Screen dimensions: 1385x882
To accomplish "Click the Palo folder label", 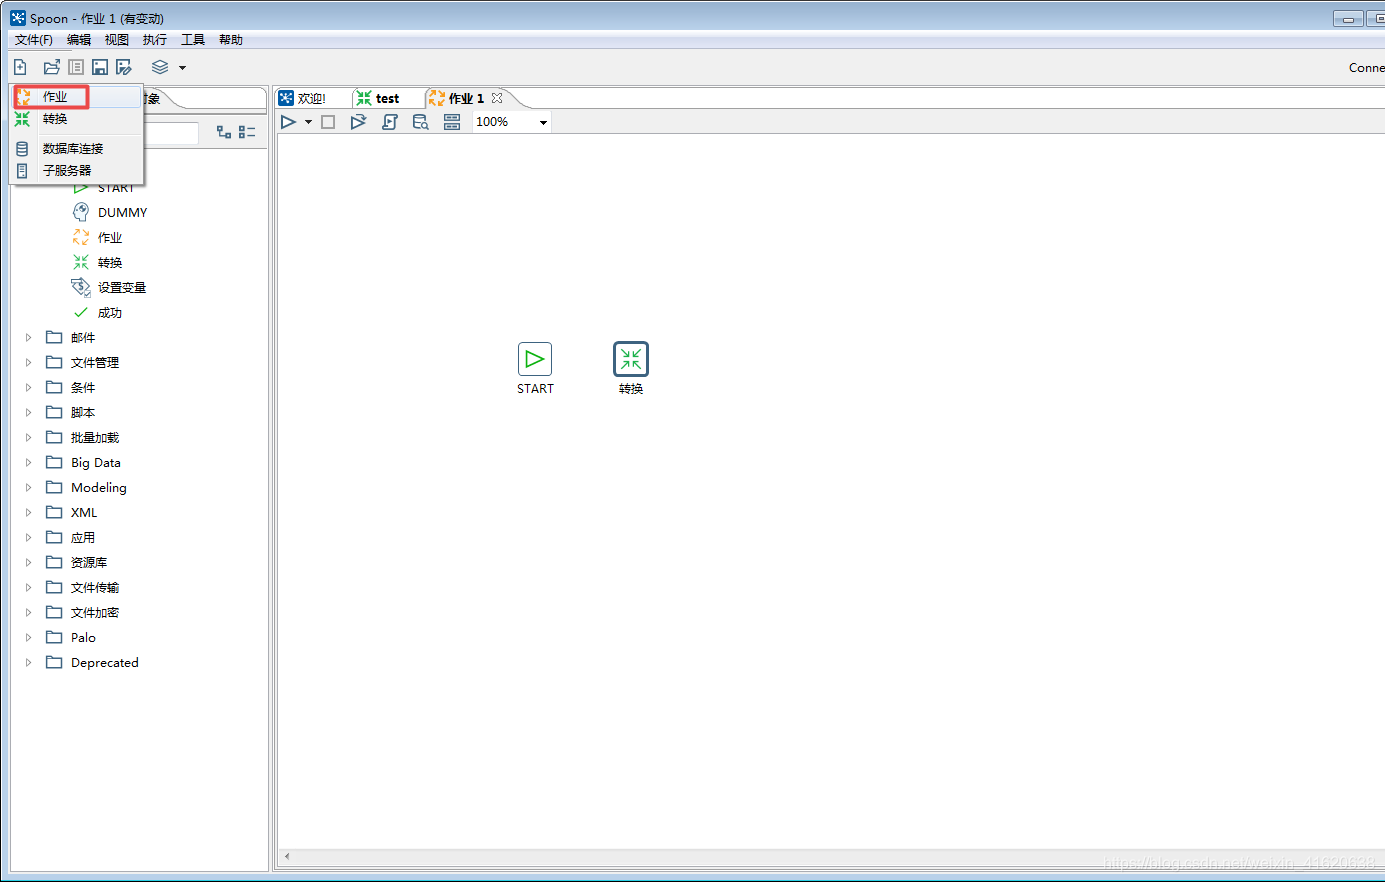I will coord(83,638).
